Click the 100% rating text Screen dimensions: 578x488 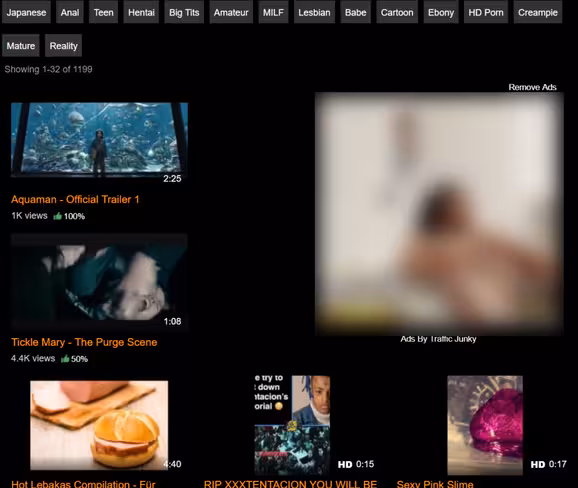74,216
